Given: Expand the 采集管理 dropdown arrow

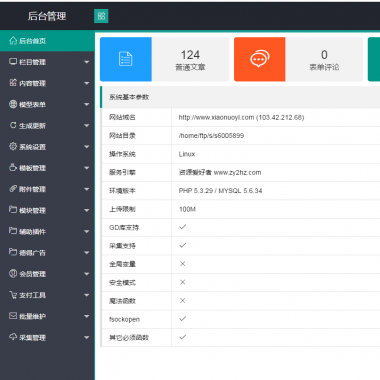Looking at the screenshot, I should click(x=87, y=337).
